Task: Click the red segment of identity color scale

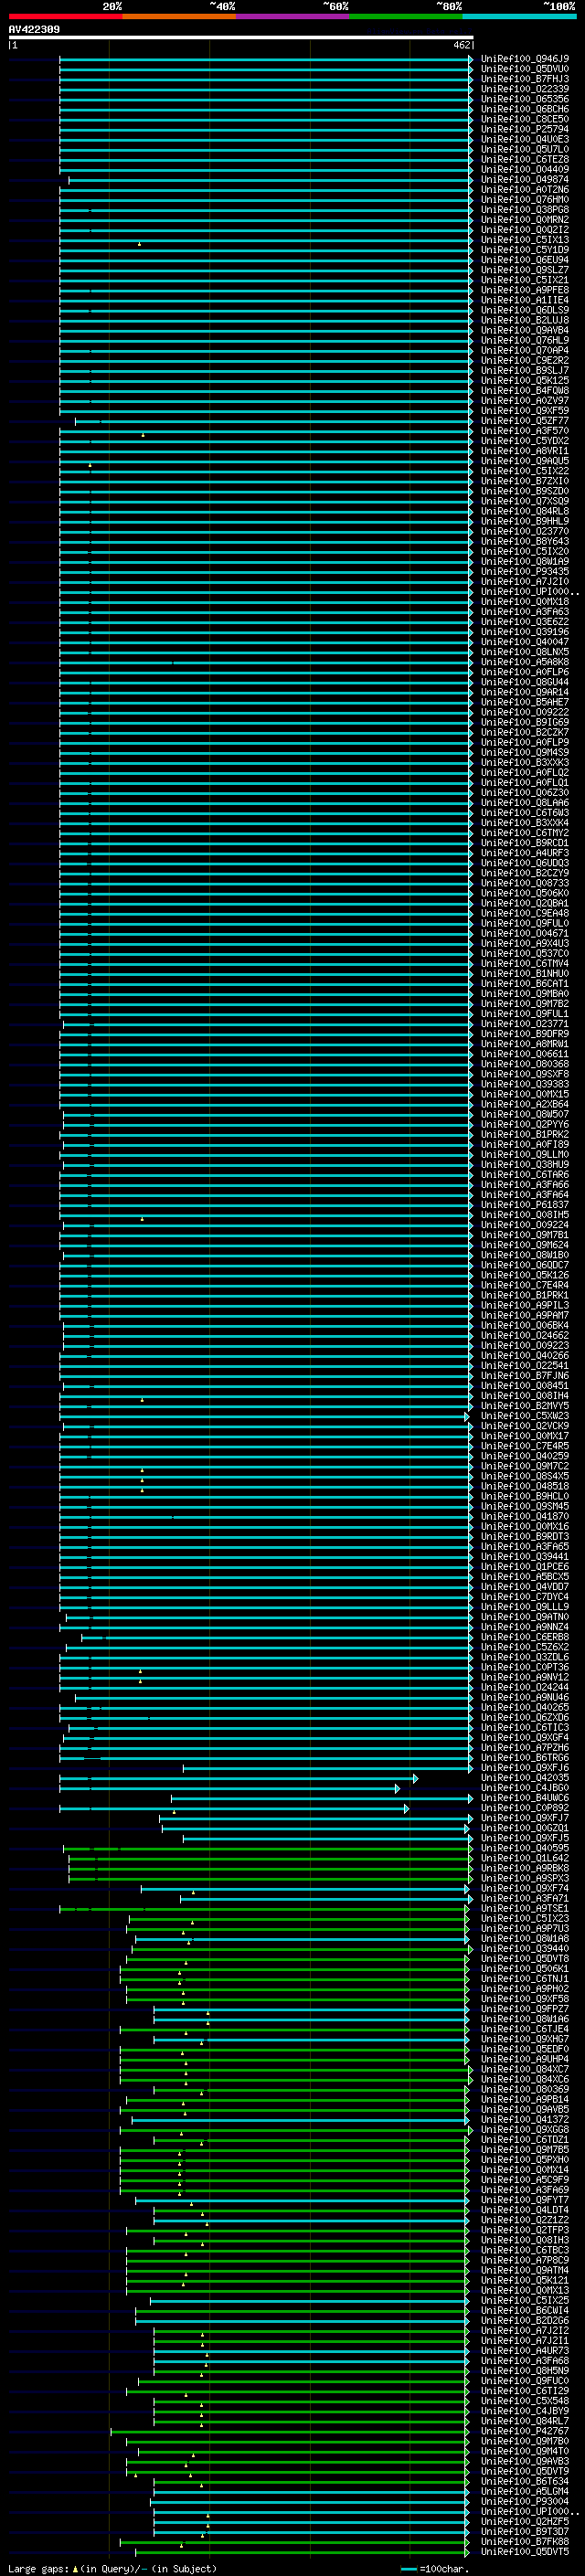Action: 65,16
